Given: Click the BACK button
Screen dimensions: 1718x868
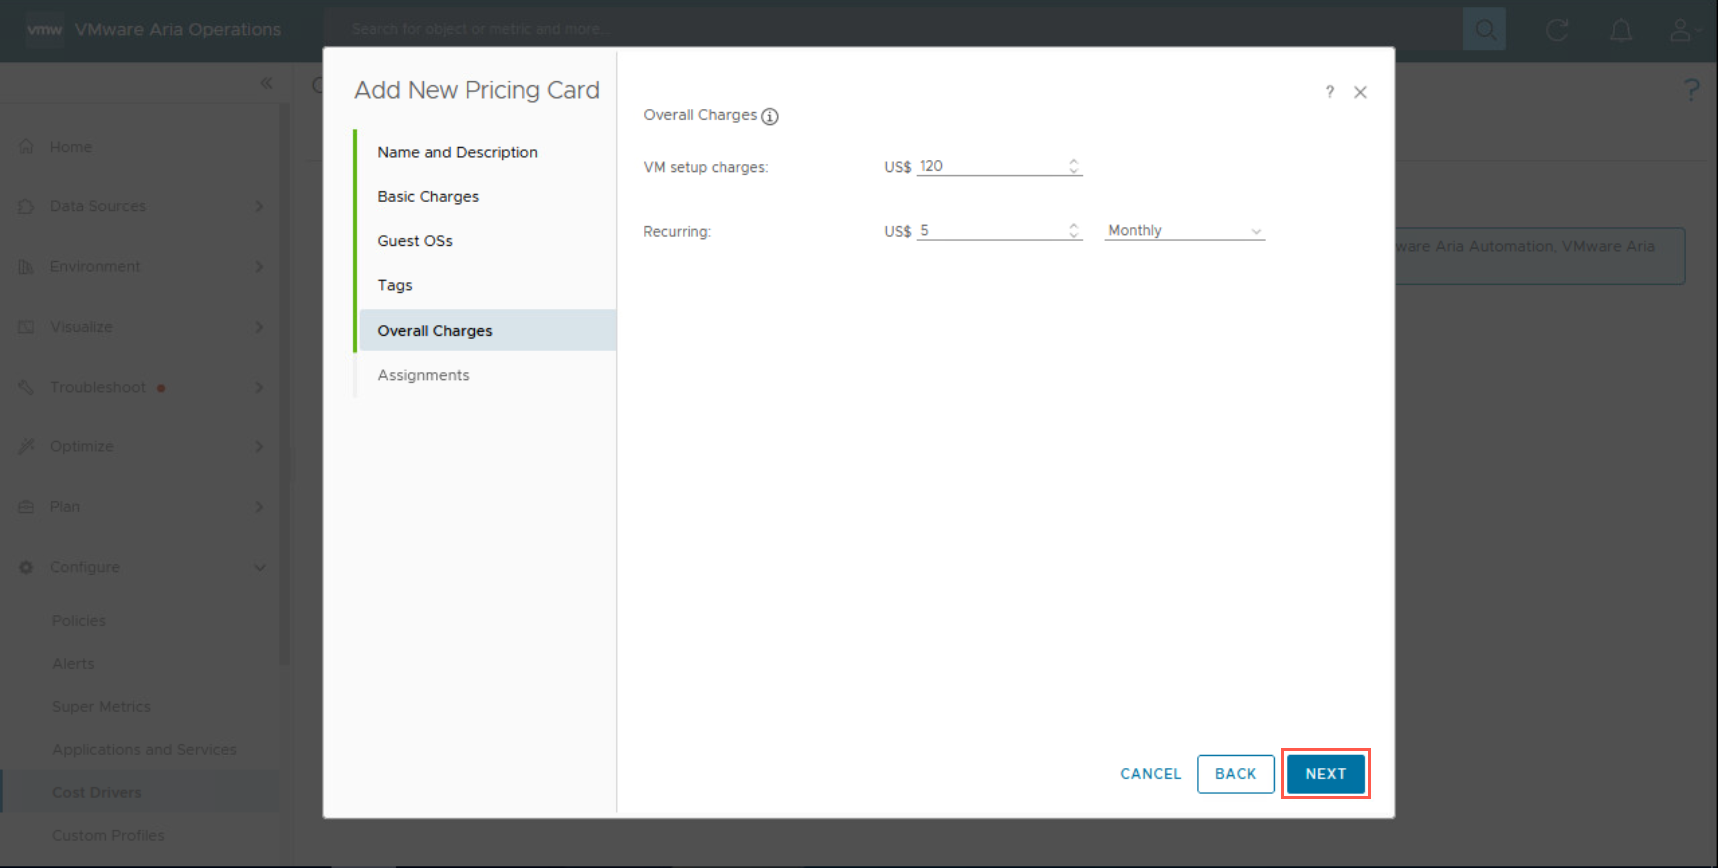Looking at the screenshot, I should coord(1235,774).
